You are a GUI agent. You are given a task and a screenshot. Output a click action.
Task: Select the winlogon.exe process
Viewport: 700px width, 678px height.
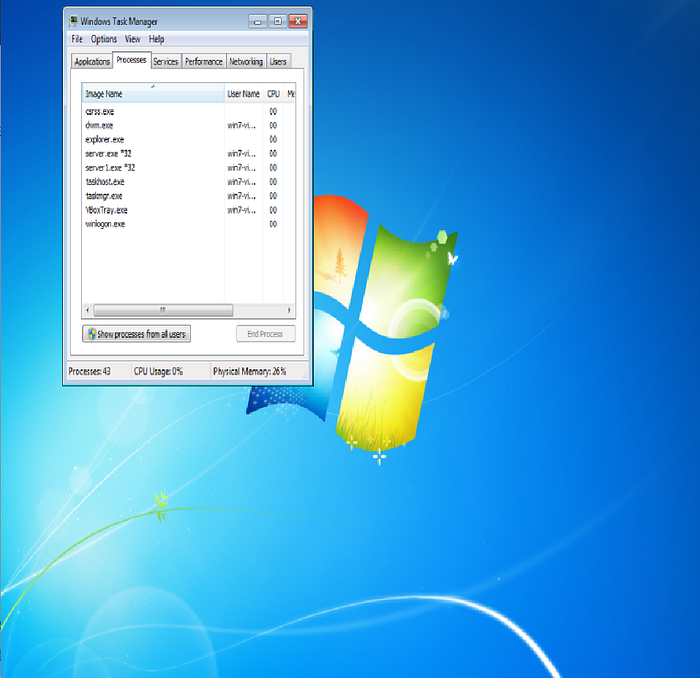click(188, 224)
